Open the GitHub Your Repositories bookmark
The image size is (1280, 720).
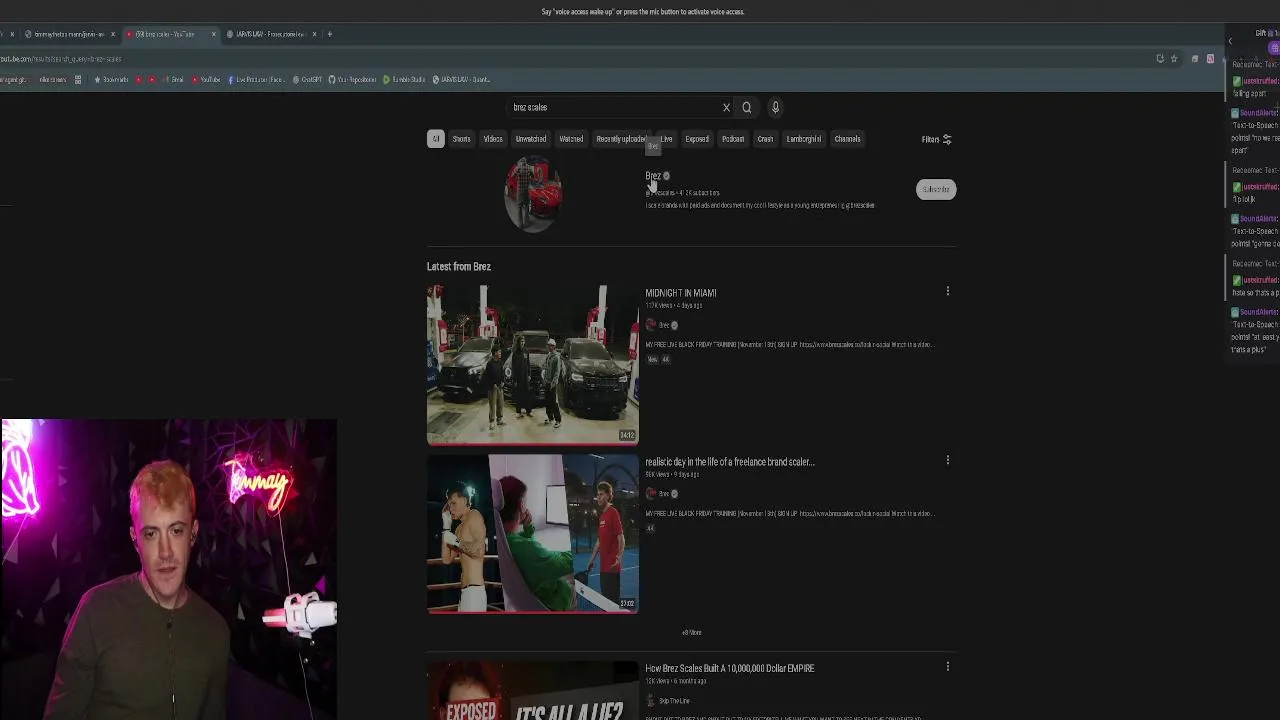coord(353,79)
